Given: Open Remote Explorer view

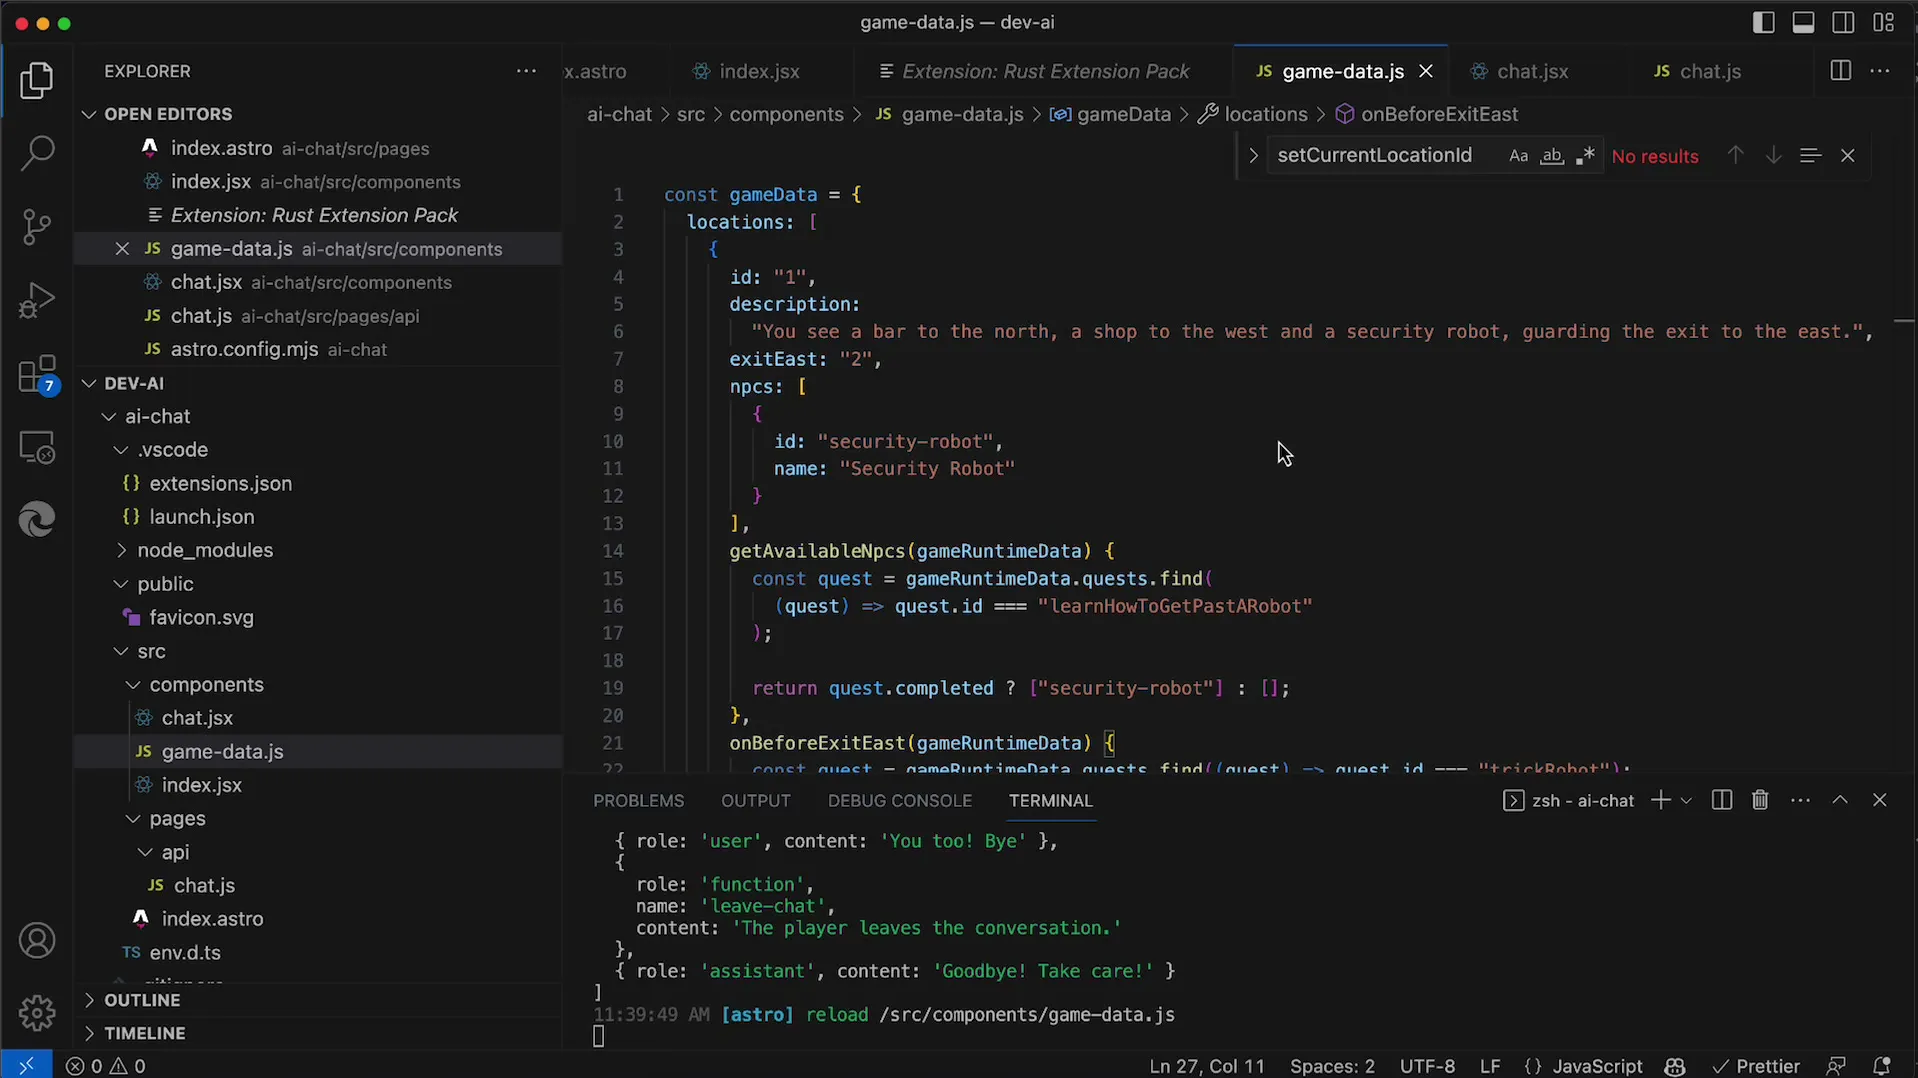Looking at the screenshot, I should pyautogui.click(x=37, y=447).
